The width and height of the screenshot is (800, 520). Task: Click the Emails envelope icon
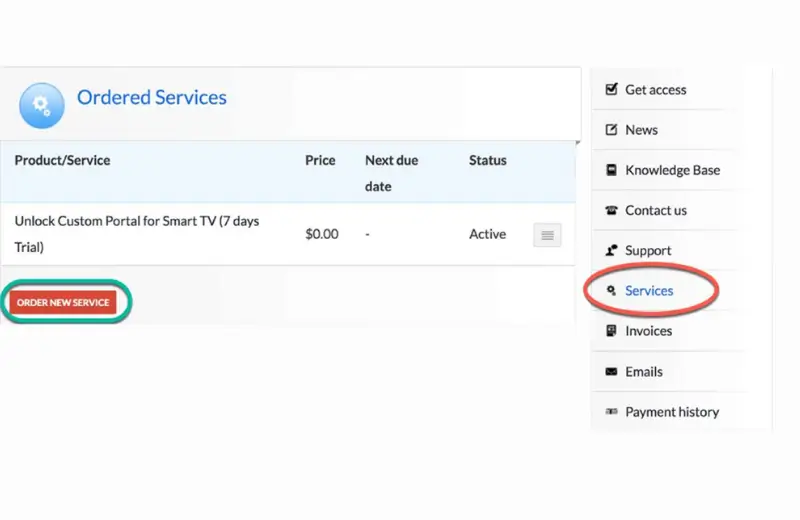tap(611, 372)
